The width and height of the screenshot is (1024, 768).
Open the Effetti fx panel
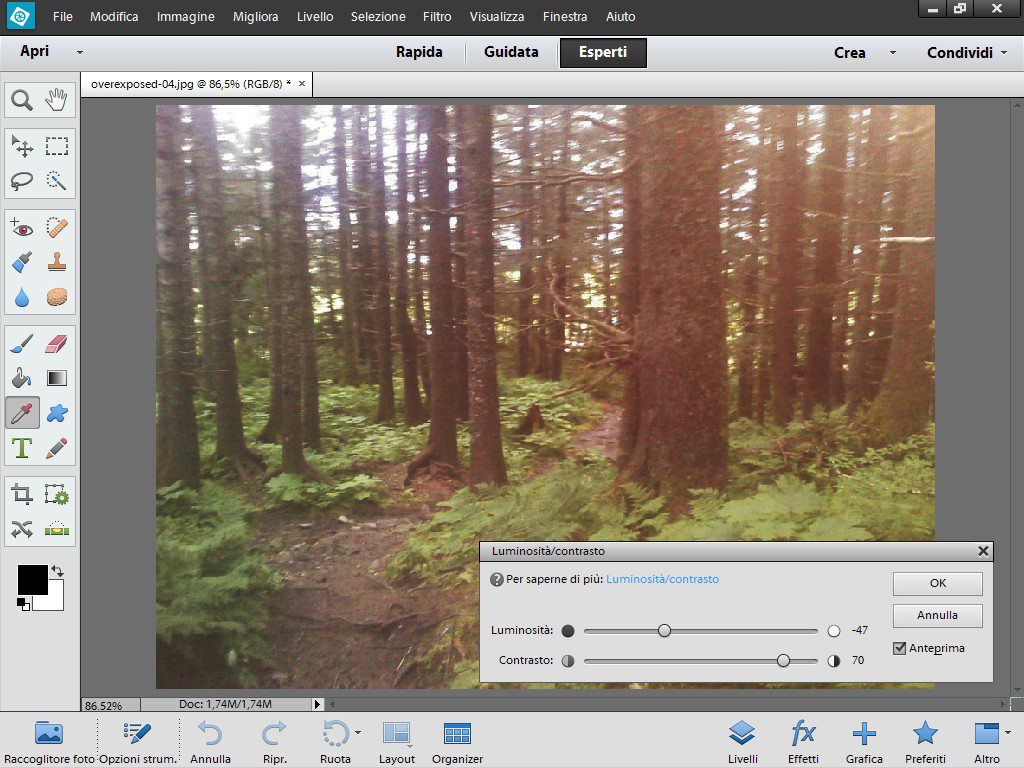pyautogui.click(x=803, y=741)
